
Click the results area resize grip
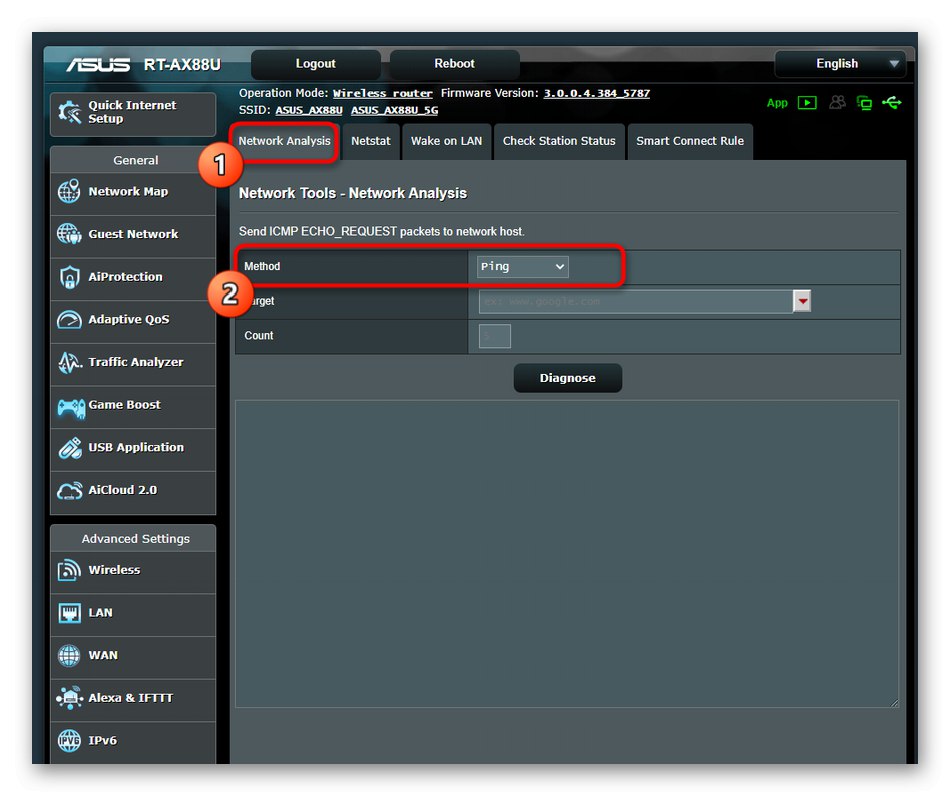coord(894,703)
